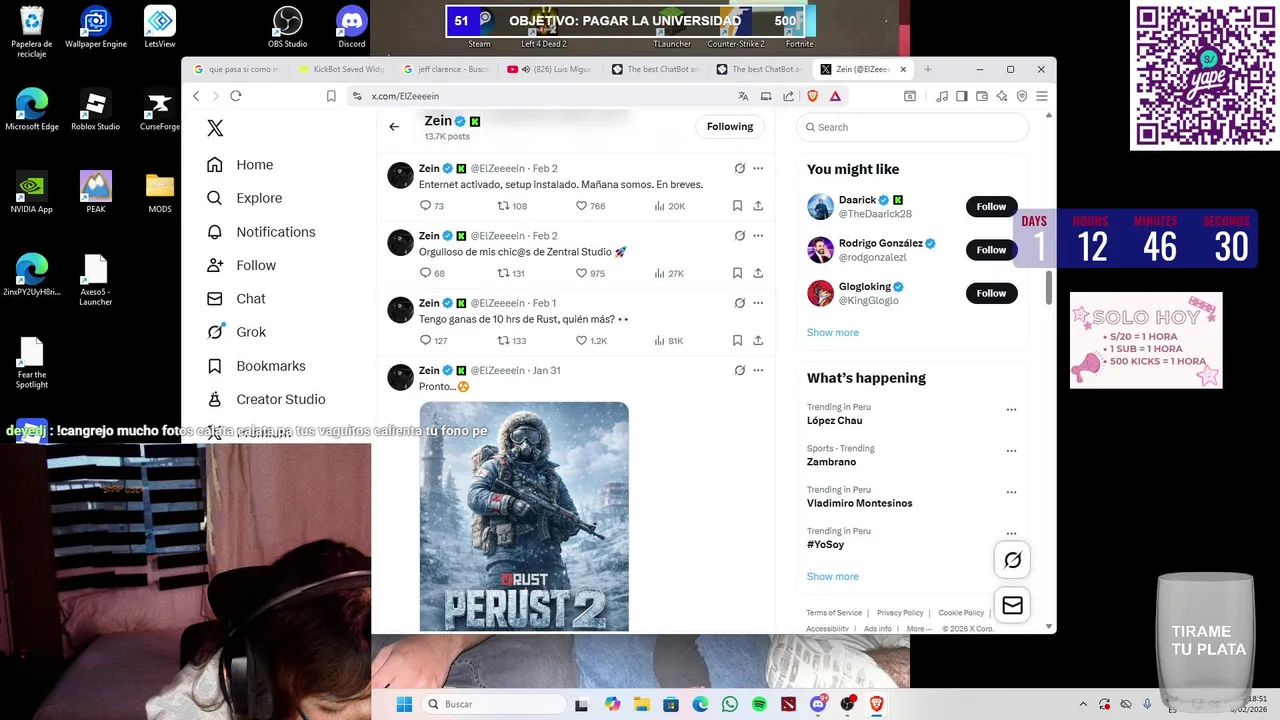Switch to Luis Miguel YouTube tab
The height and width of the screenshot is (720, 1280).
point(549,69)
